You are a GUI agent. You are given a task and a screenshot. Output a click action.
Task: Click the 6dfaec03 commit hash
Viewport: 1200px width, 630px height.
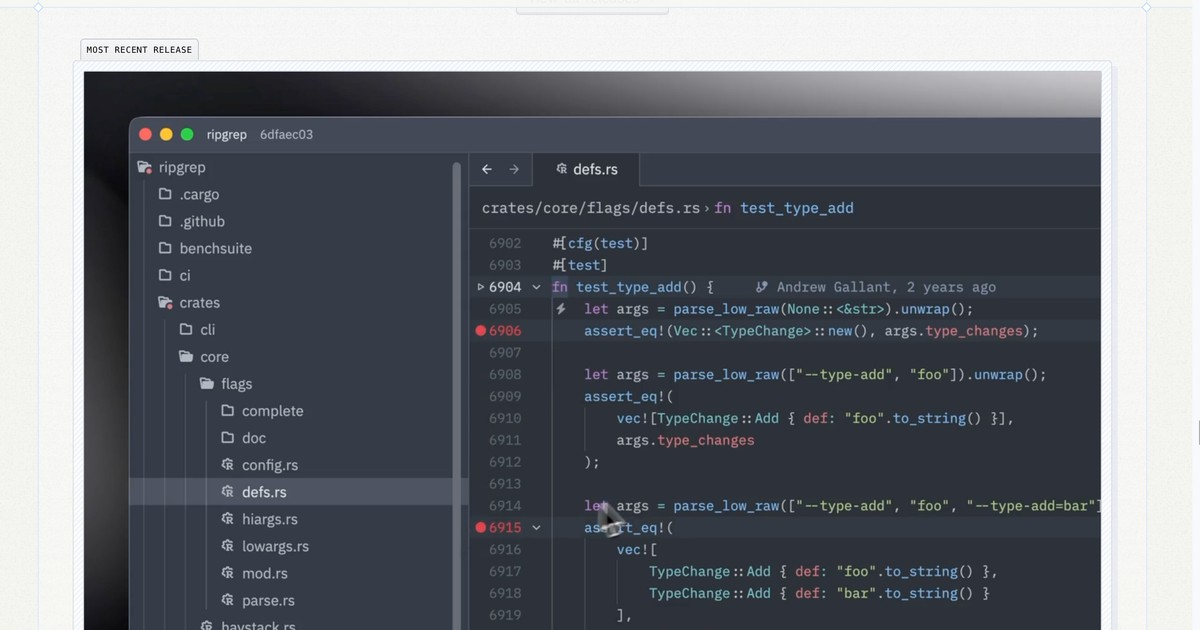286,134
